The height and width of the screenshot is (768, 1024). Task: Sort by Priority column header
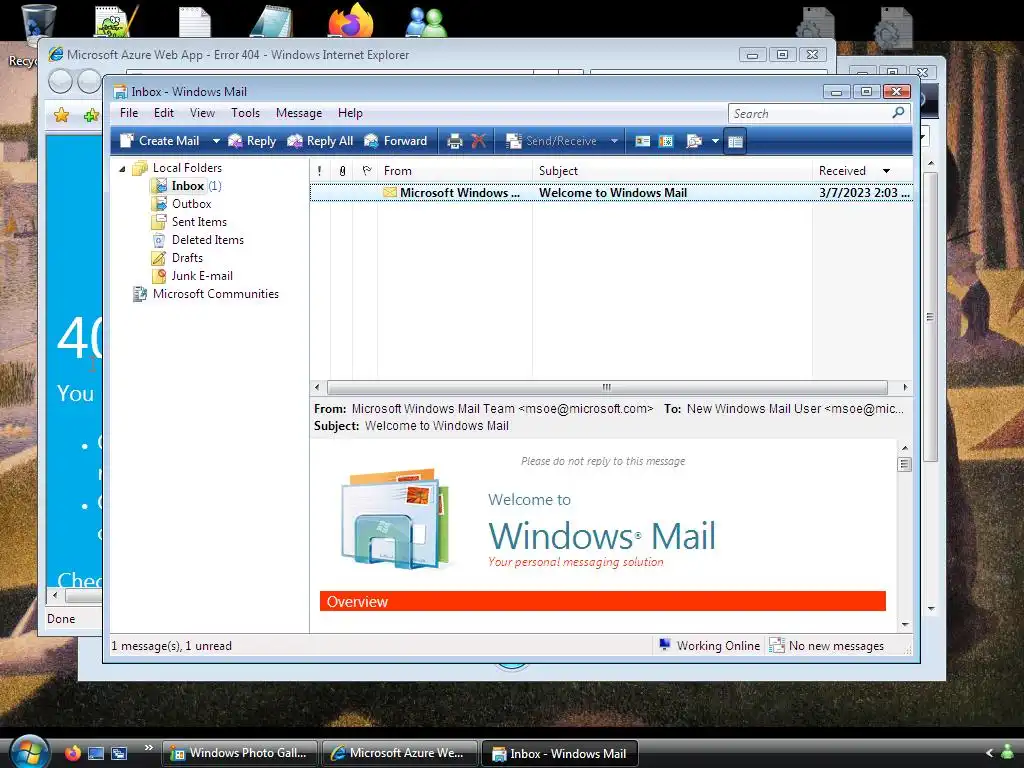pyautogui.click(x=319, y=171)
